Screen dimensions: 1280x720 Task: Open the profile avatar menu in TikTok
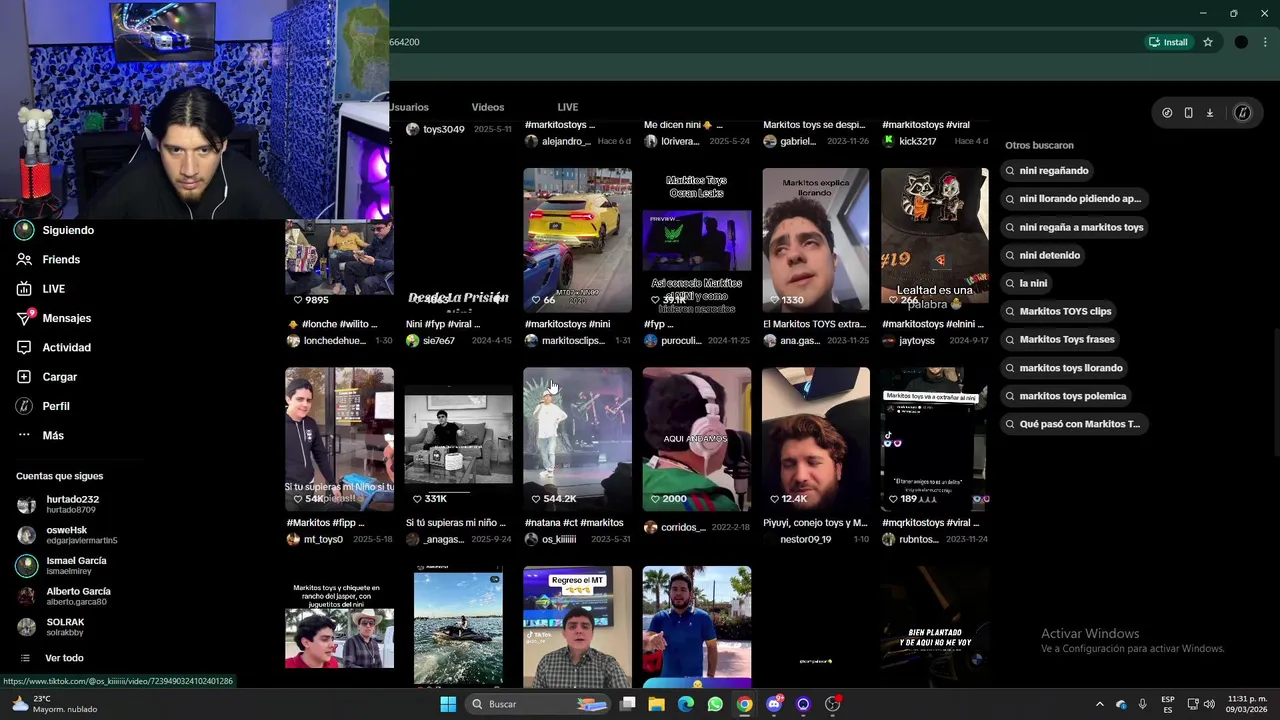tap(1242, 113)
